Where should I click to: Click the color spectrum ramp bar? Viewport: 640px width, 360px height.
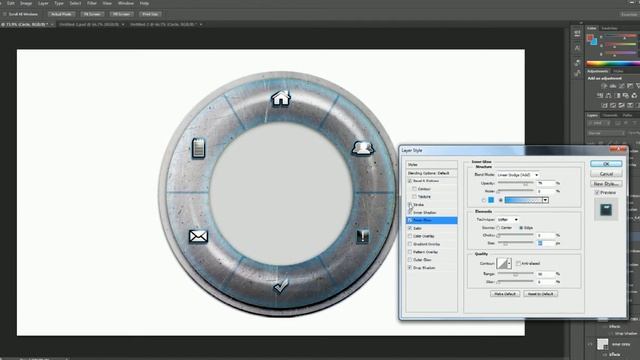(613, 63)
